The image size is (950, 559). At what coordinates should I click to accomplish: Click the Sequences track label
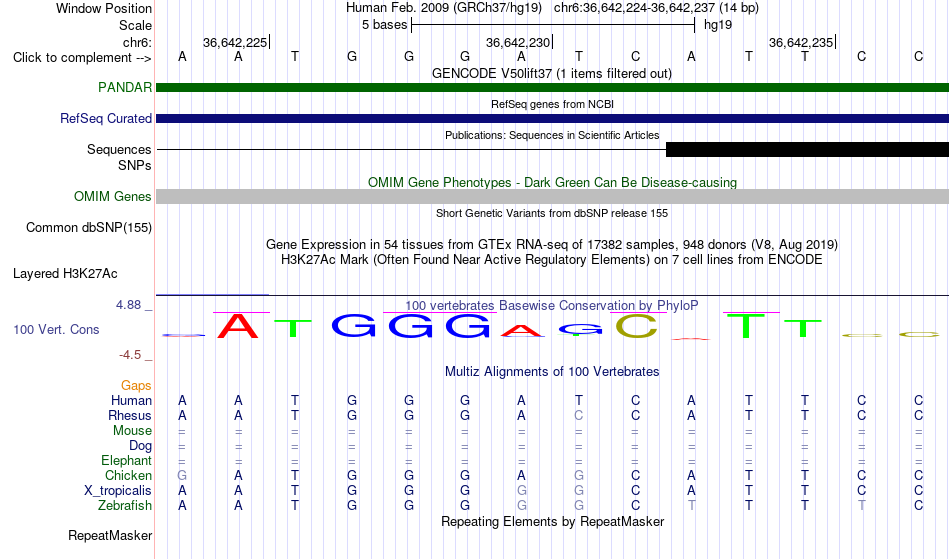(119, 150)
